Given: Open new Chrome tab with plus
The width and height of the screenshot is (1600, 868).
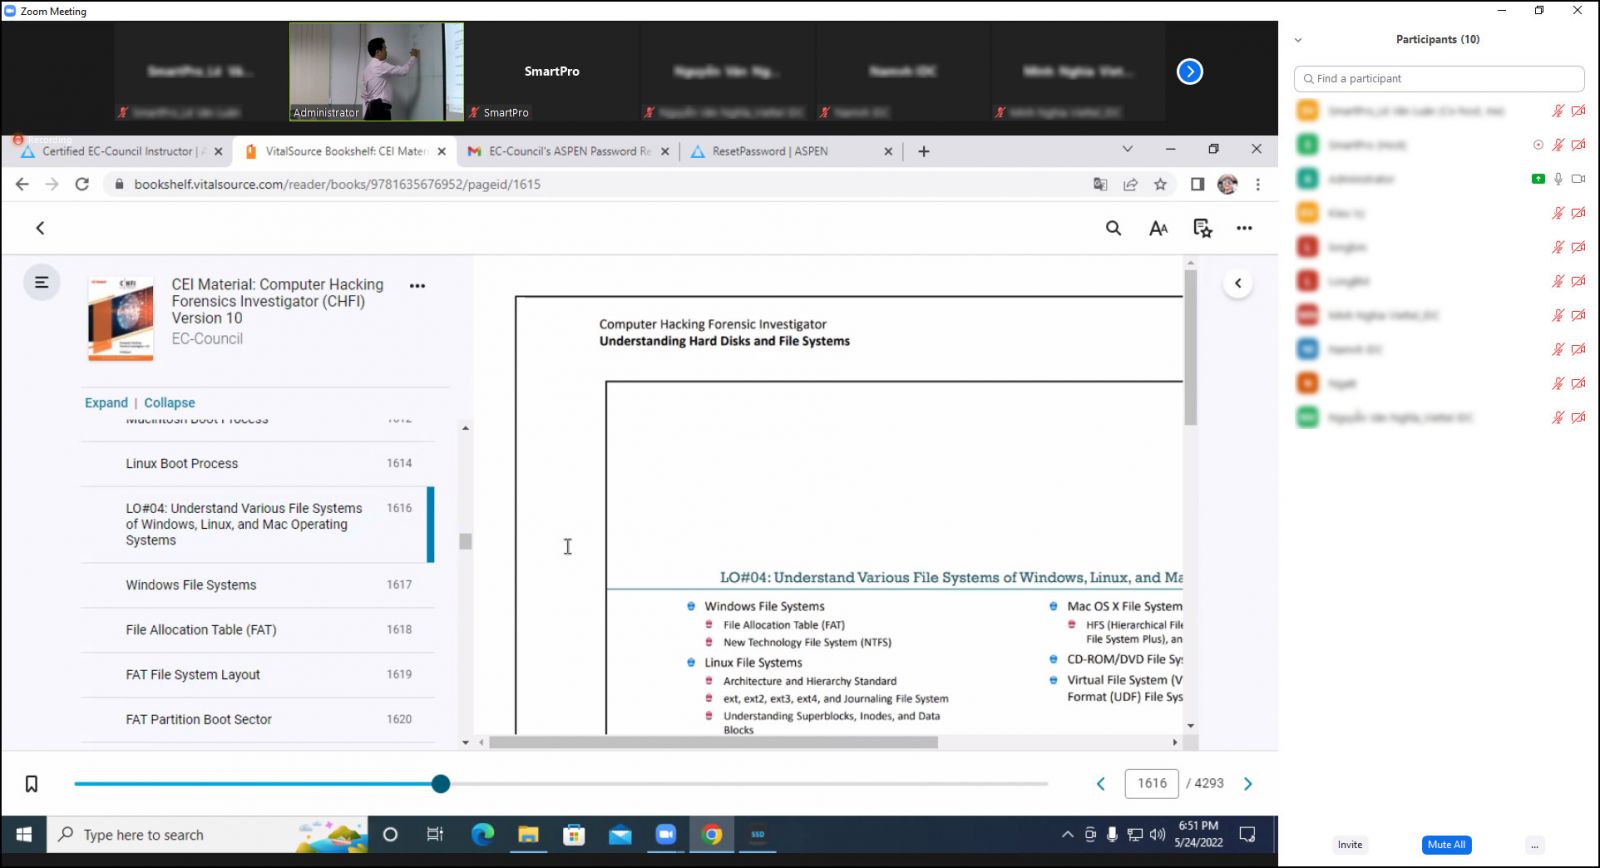Looking at the screenshot, I should click(924, 151).
